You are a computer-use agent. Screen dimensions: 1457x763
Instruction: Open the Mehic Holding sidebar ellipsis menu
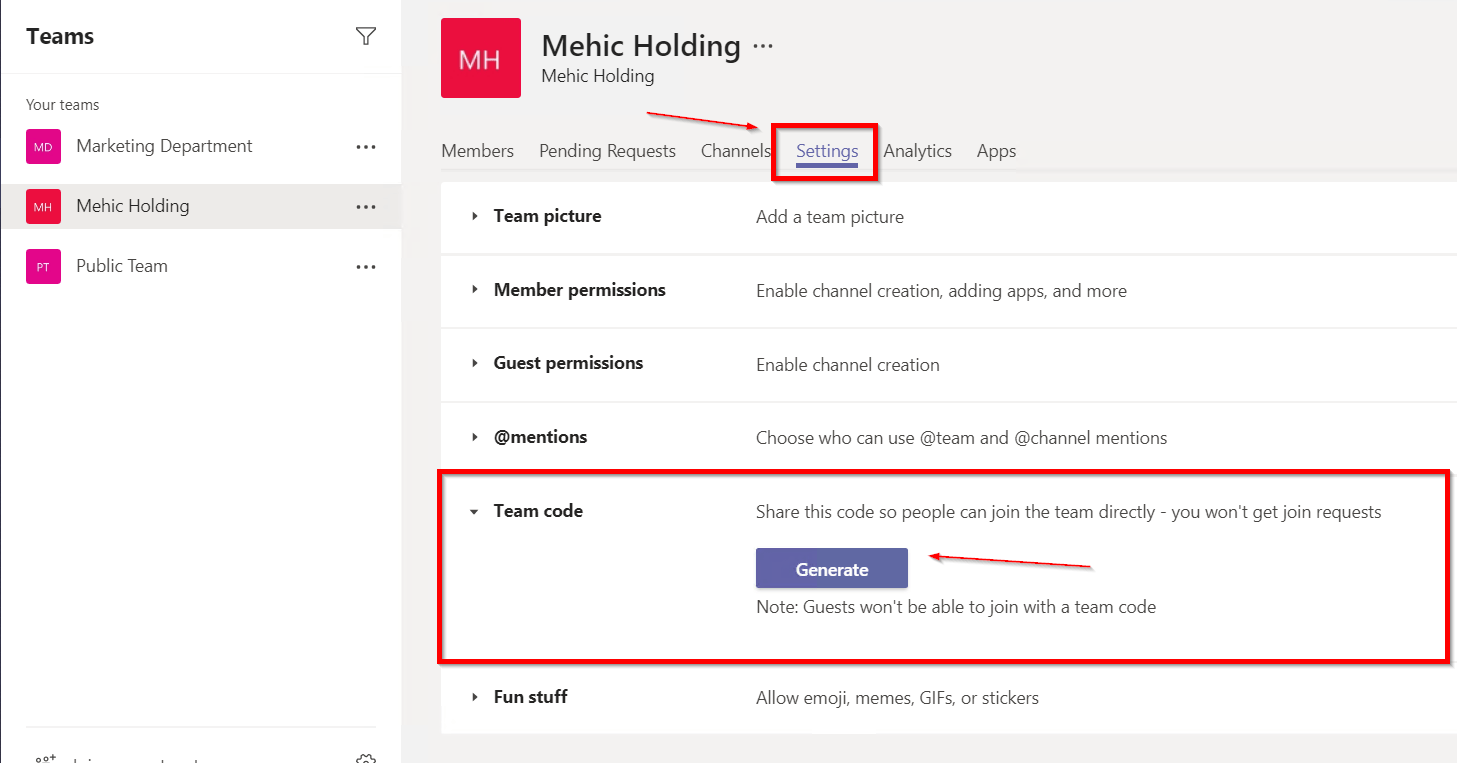366,207
